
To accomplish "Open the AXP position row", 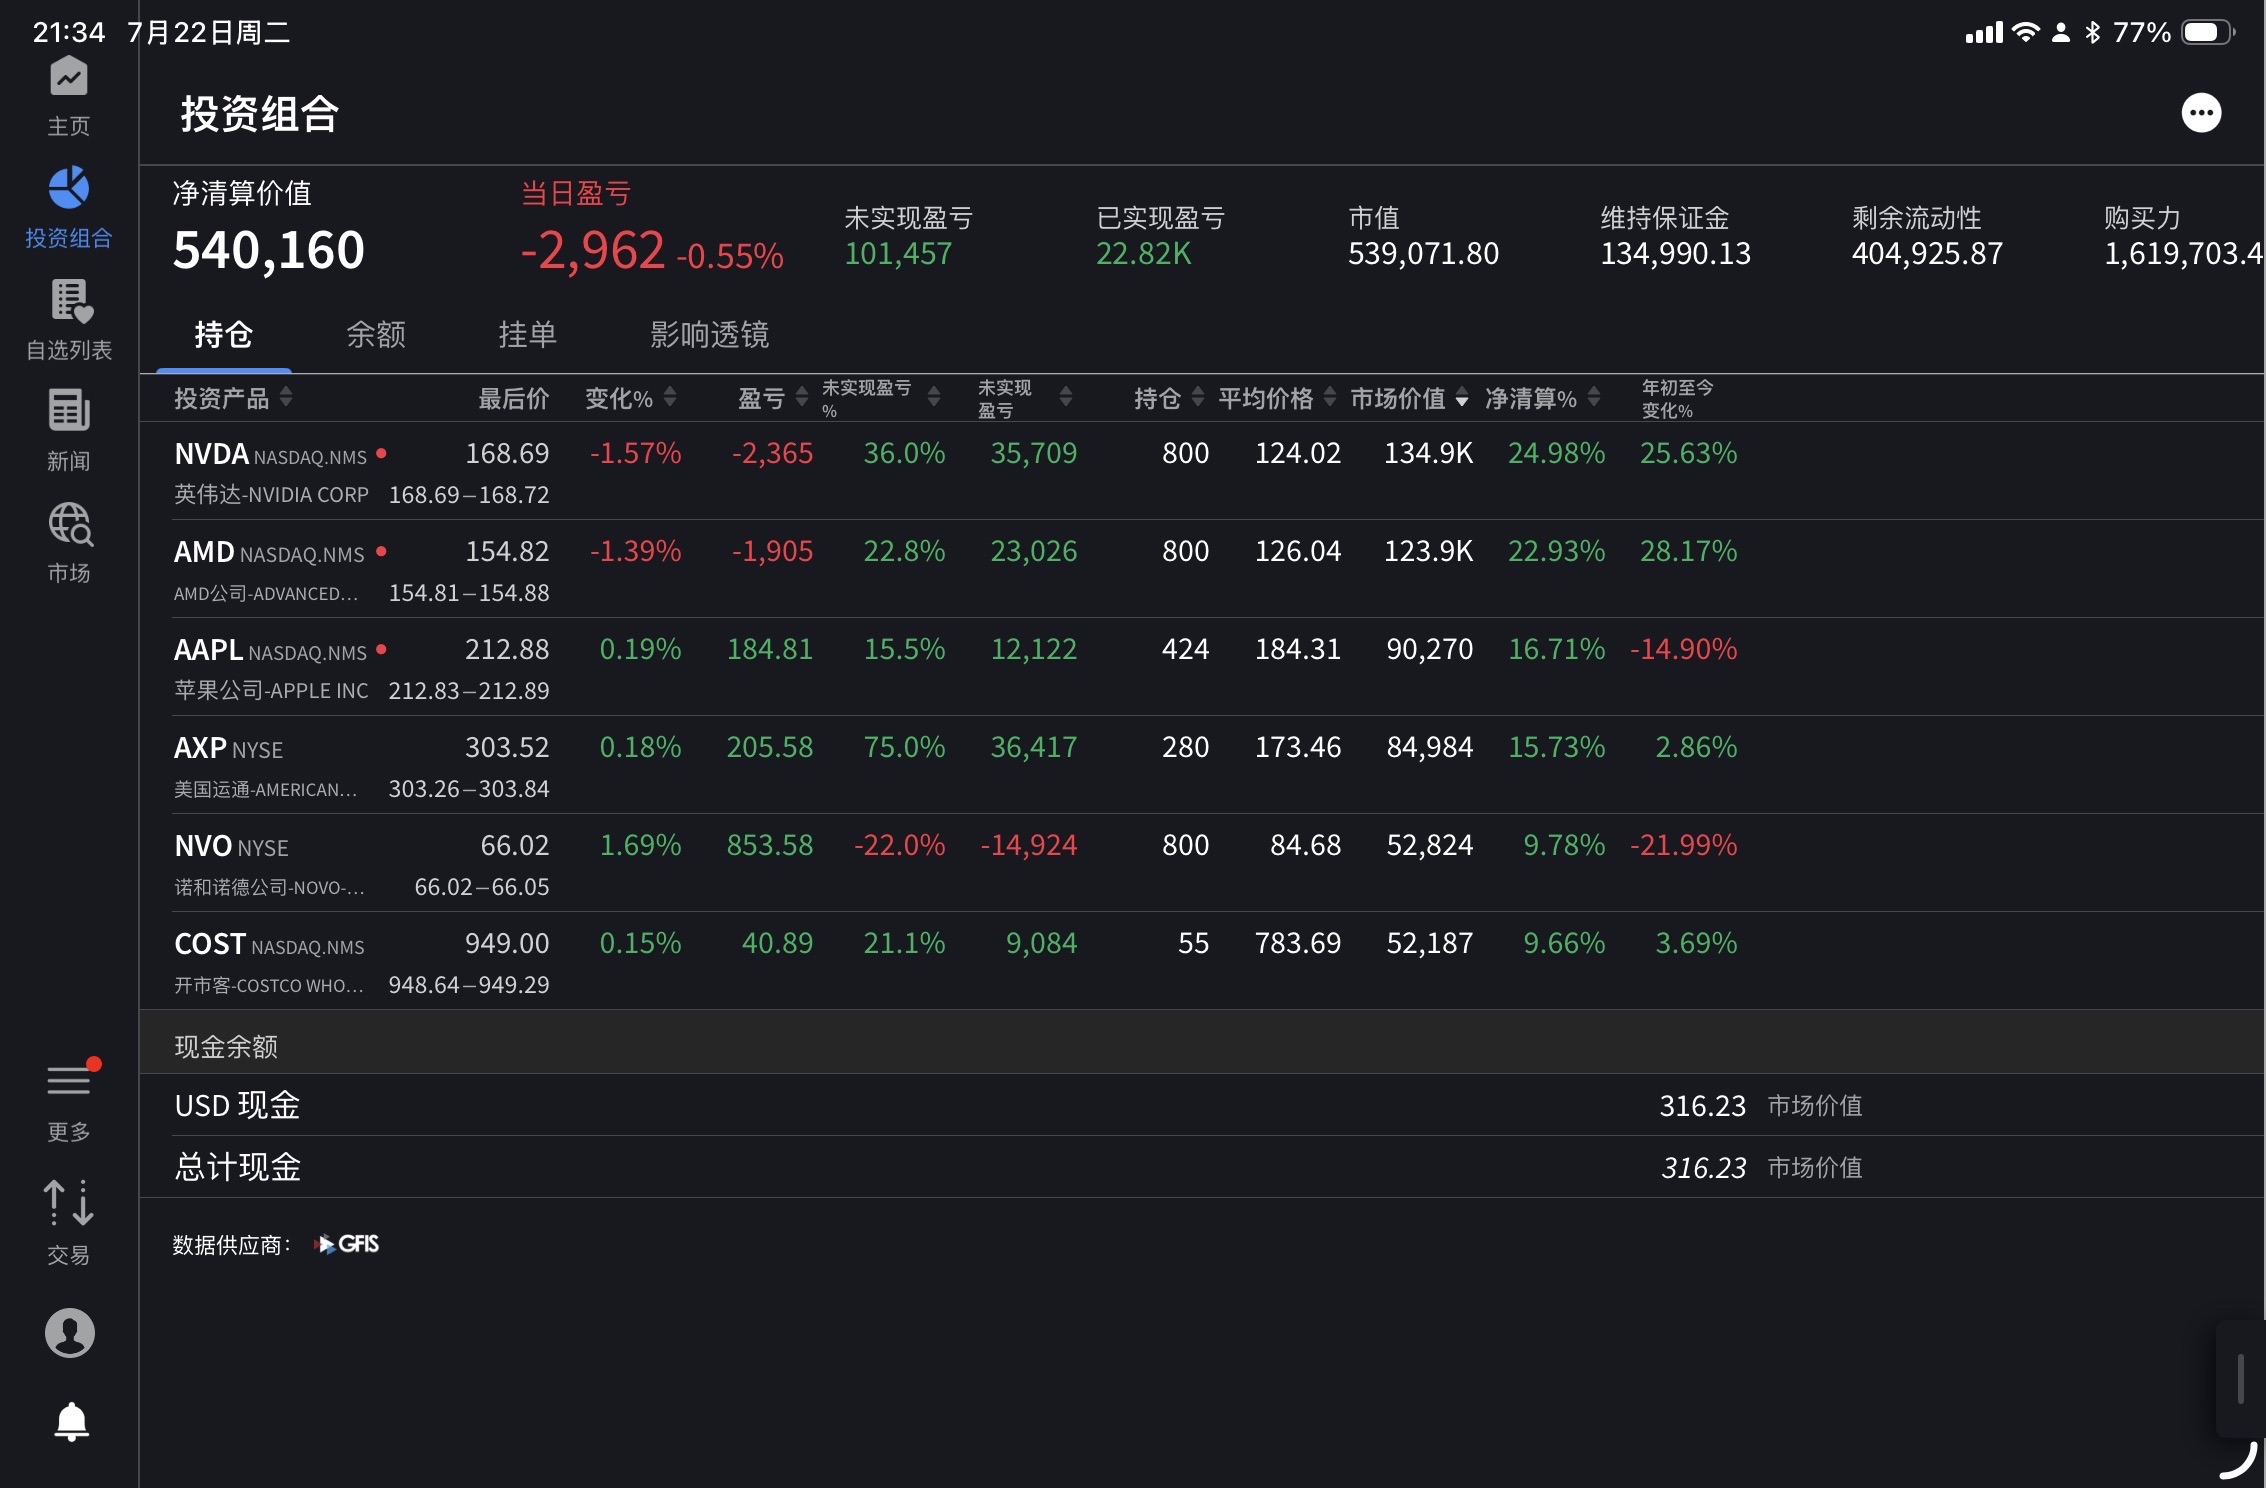I will [x=1201, y=765].
